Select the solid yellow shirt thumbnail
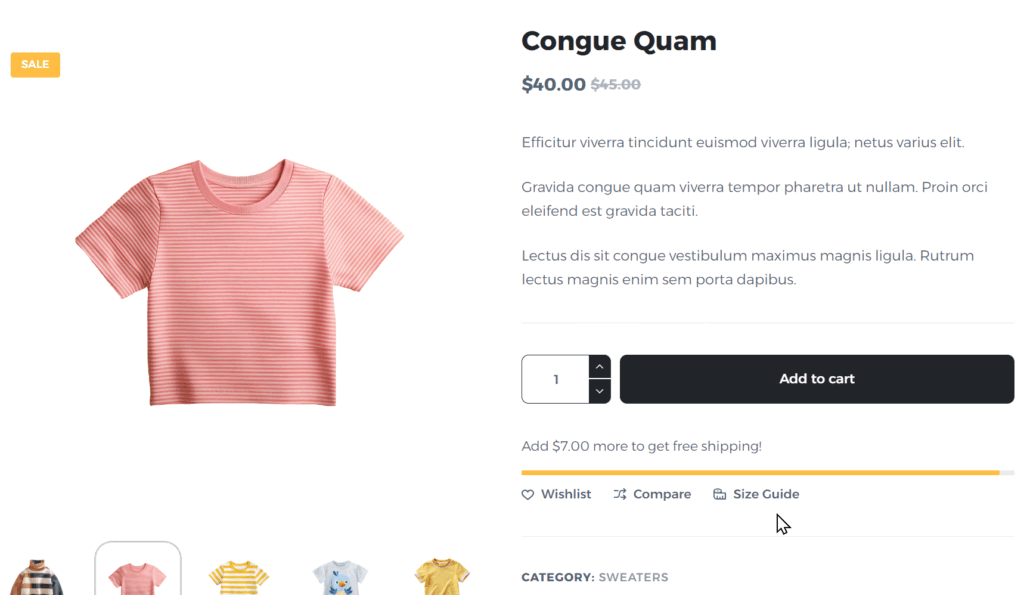This screenshot has height=595, width=1024. 442,577
